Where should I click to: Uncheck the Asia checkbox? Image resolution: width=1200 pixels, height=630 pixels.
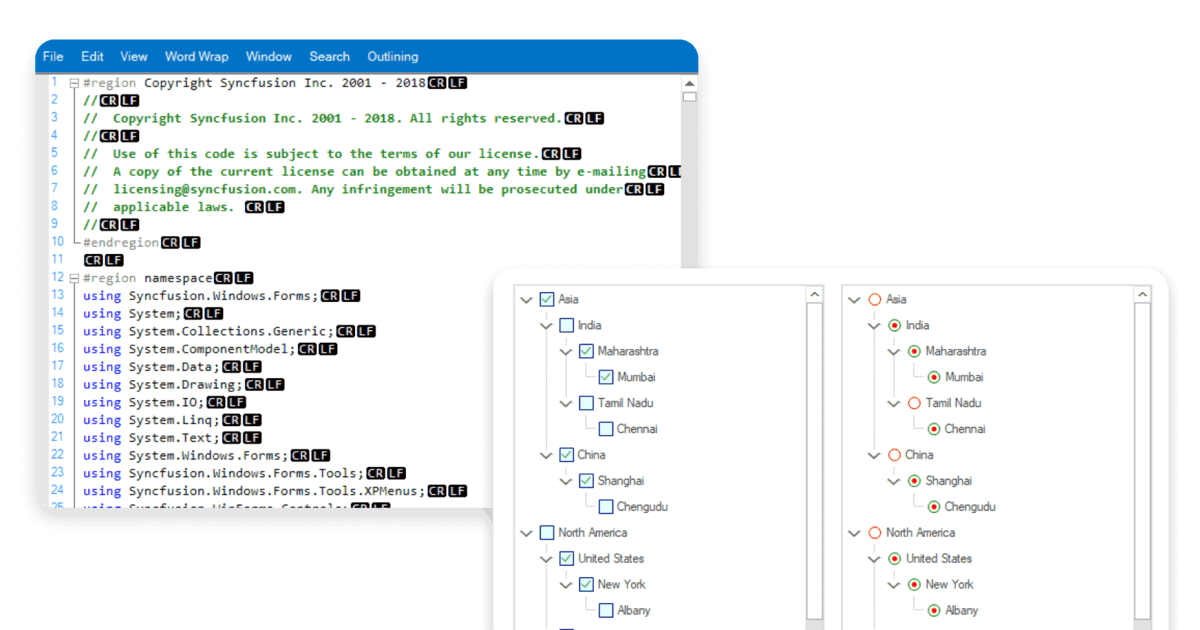547,299
